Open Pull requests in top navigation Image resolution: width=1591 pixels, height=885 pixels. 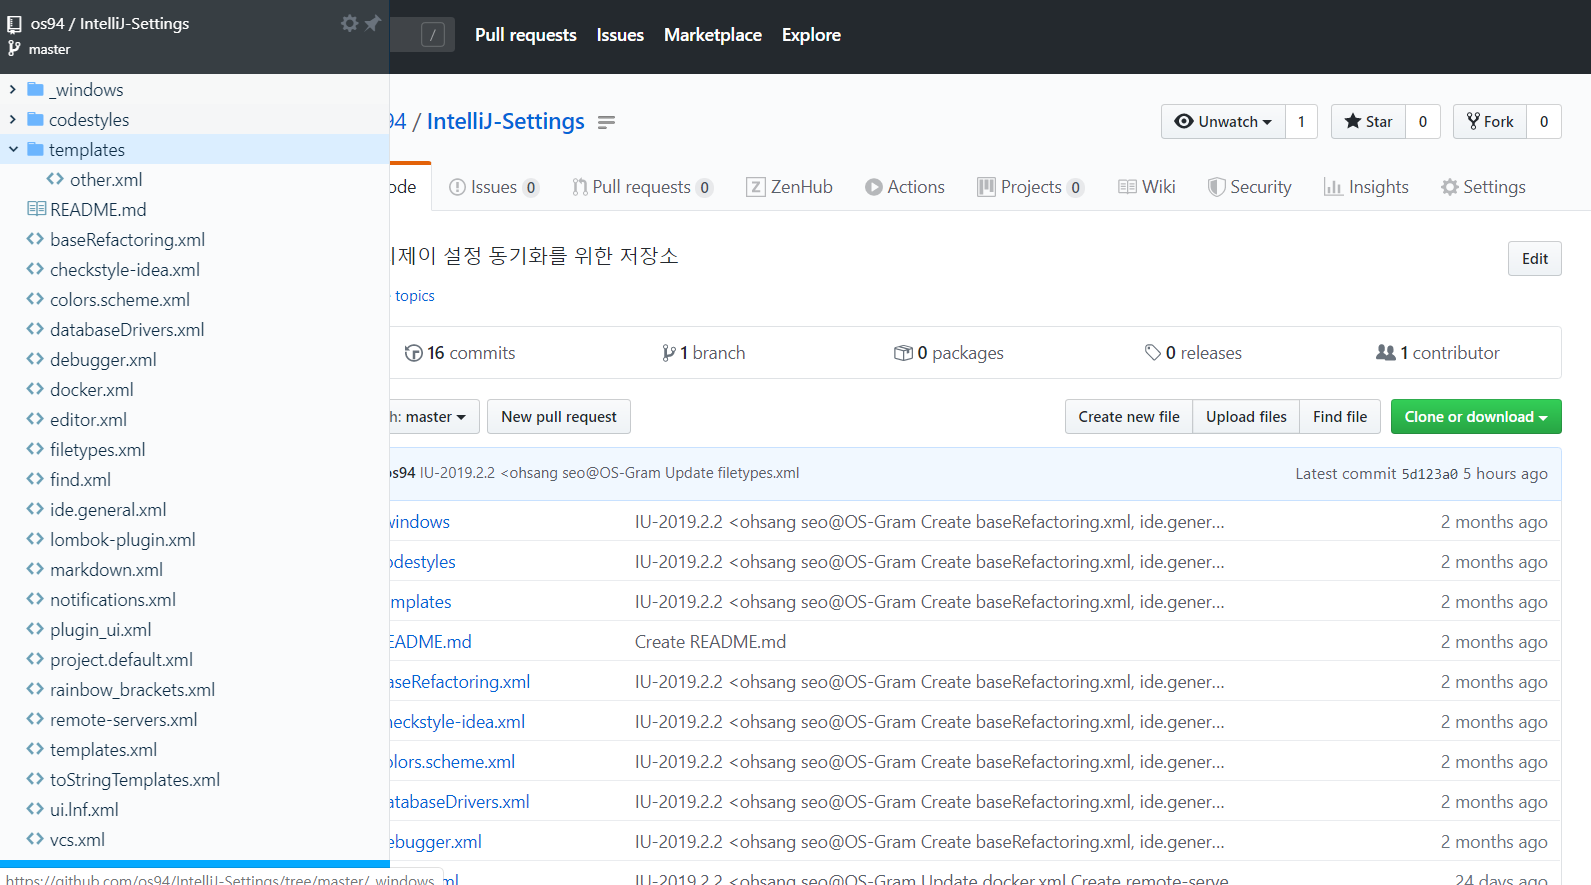tap(526, 35)
